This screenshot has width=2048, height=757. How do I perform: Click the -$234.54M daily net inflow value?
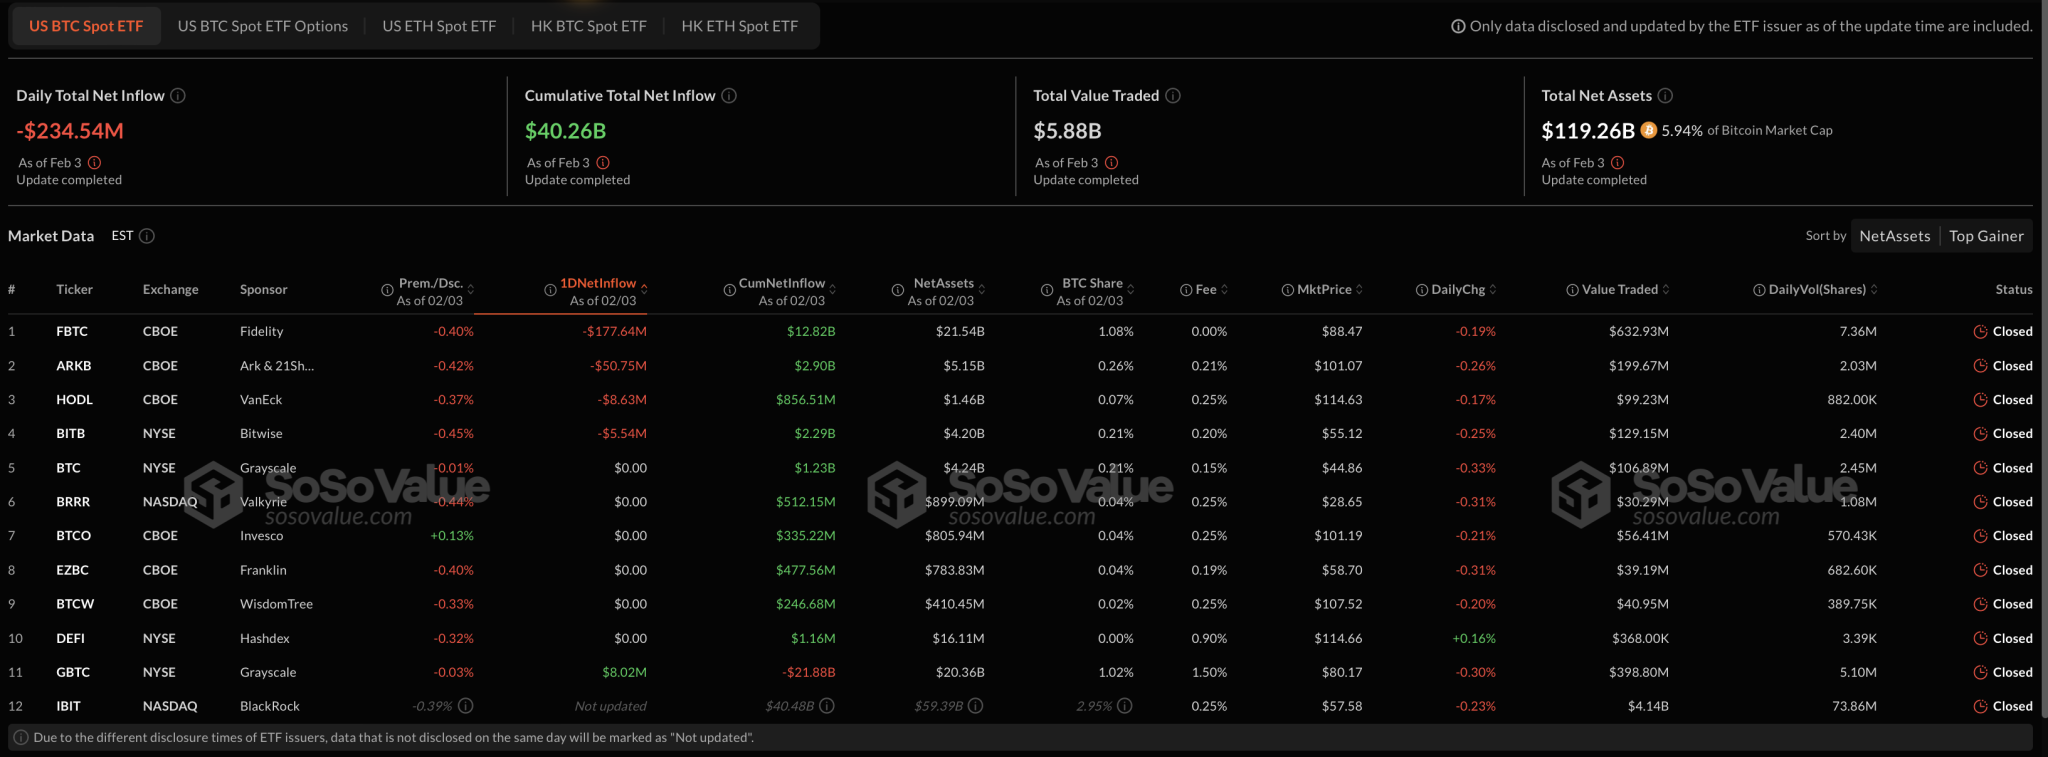coord(70,131)
